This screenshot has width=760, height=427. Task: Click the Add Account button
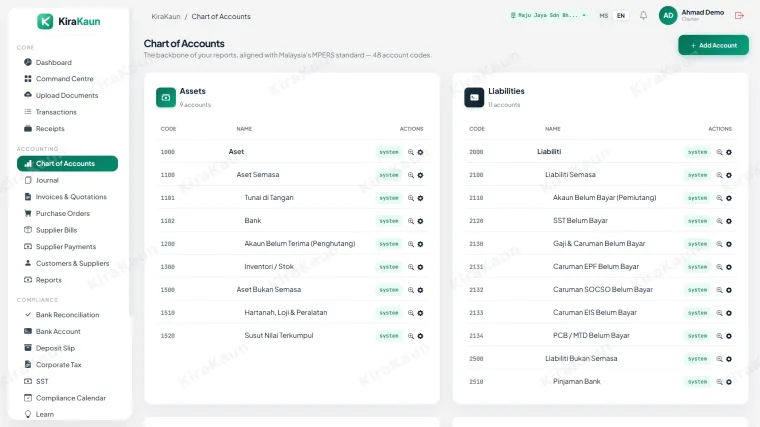713,45
